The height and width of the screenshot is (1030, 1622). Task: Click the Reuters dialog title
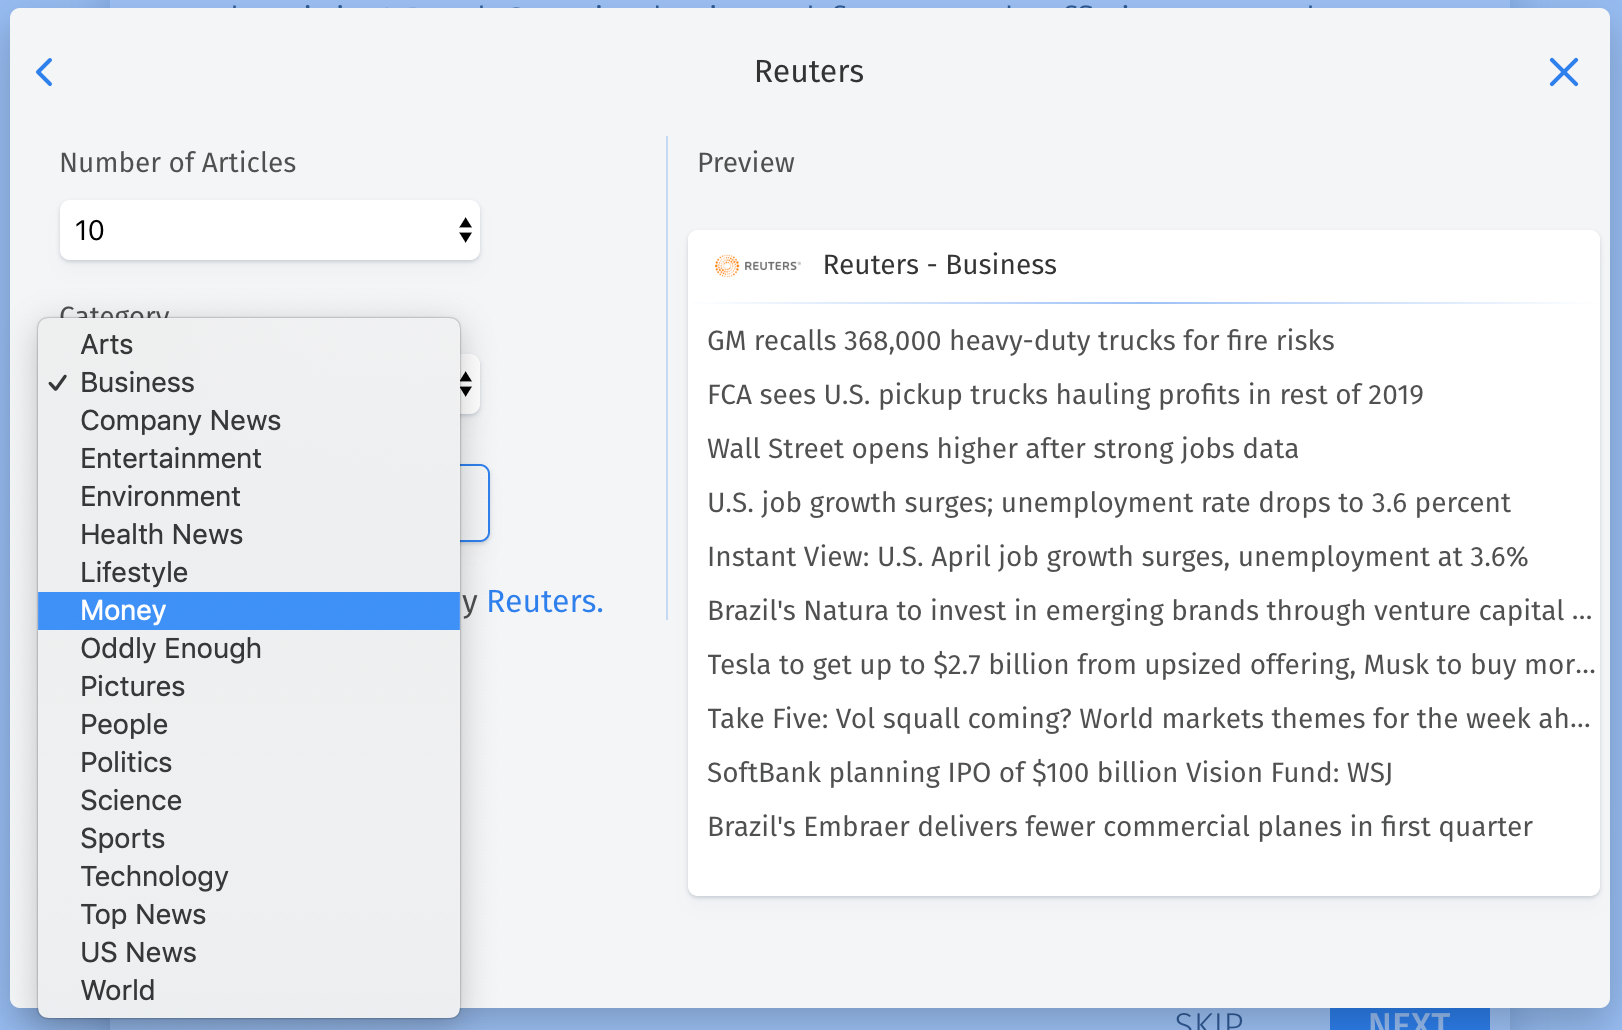(x=809, y=72)
